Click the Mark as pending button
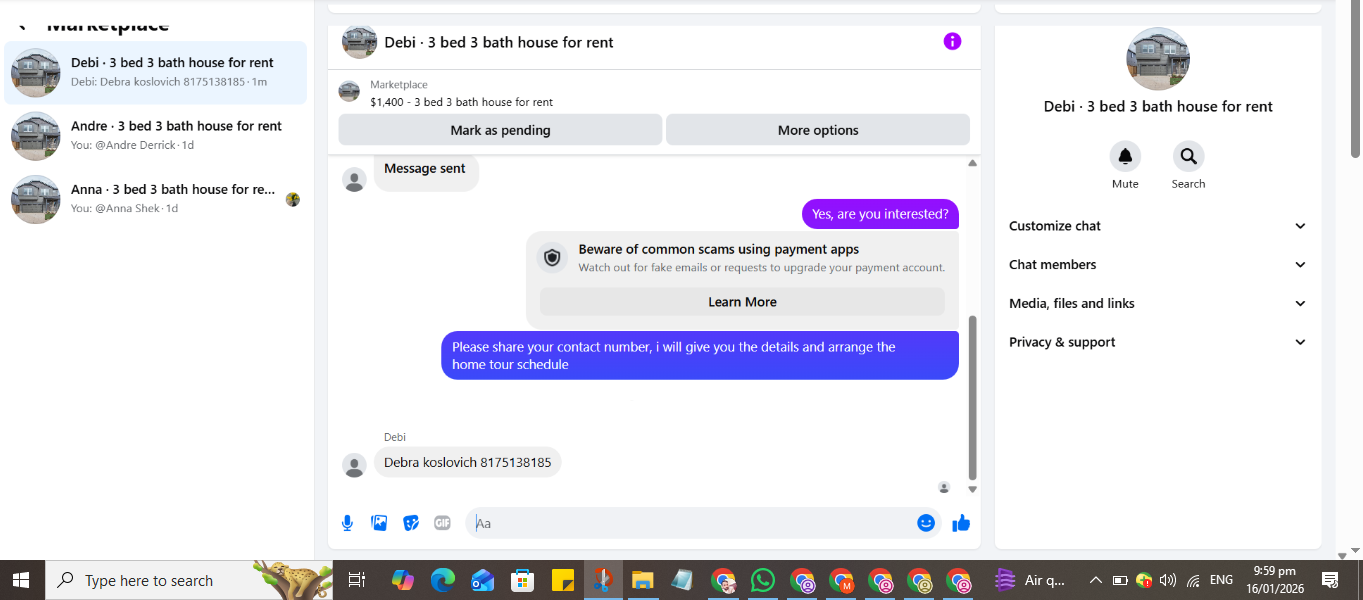 click(500, 130)
